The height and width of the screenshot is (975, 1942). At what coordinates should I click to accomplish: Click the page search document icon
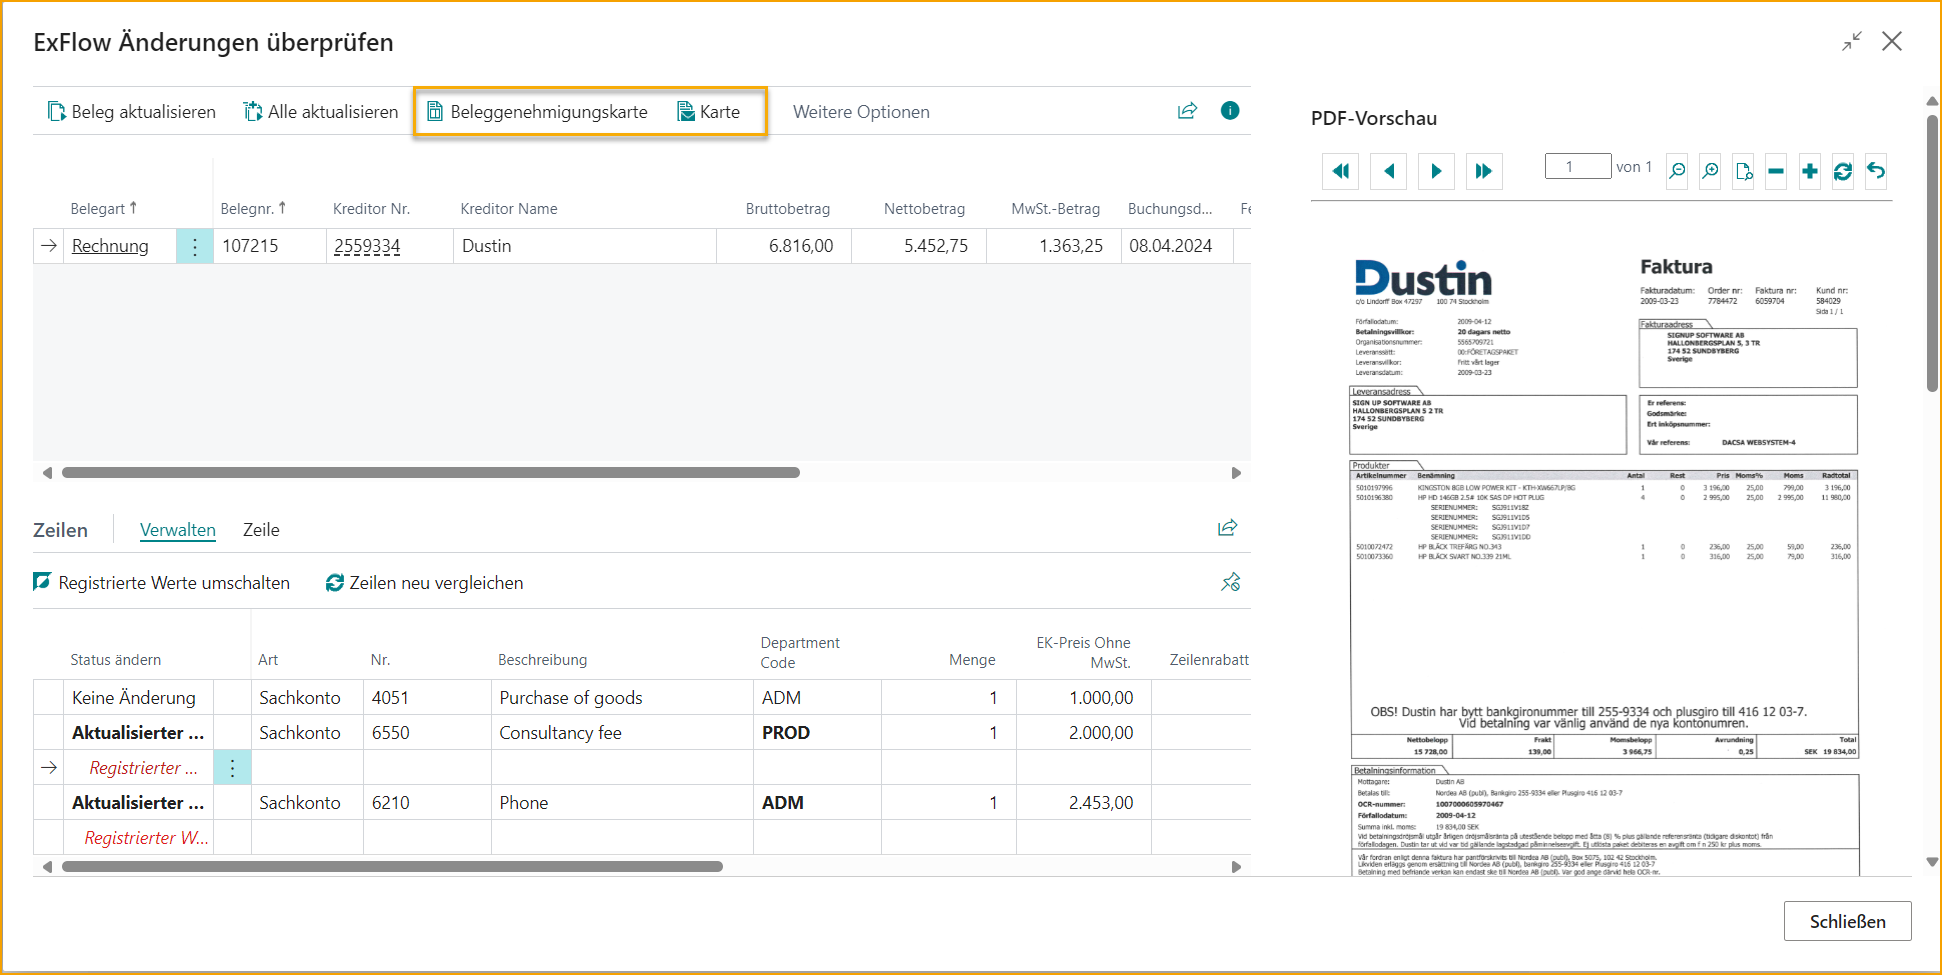pyautogui.click(x=1744, y=171)
